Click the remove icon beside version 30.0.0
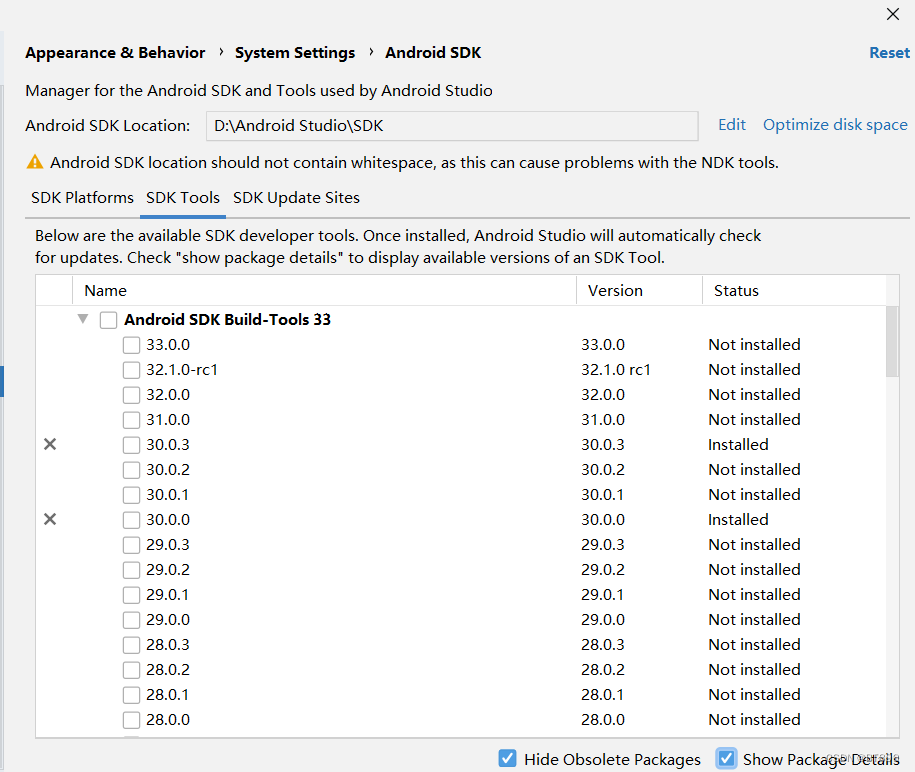The image size is (915, 772). [49, 519]
